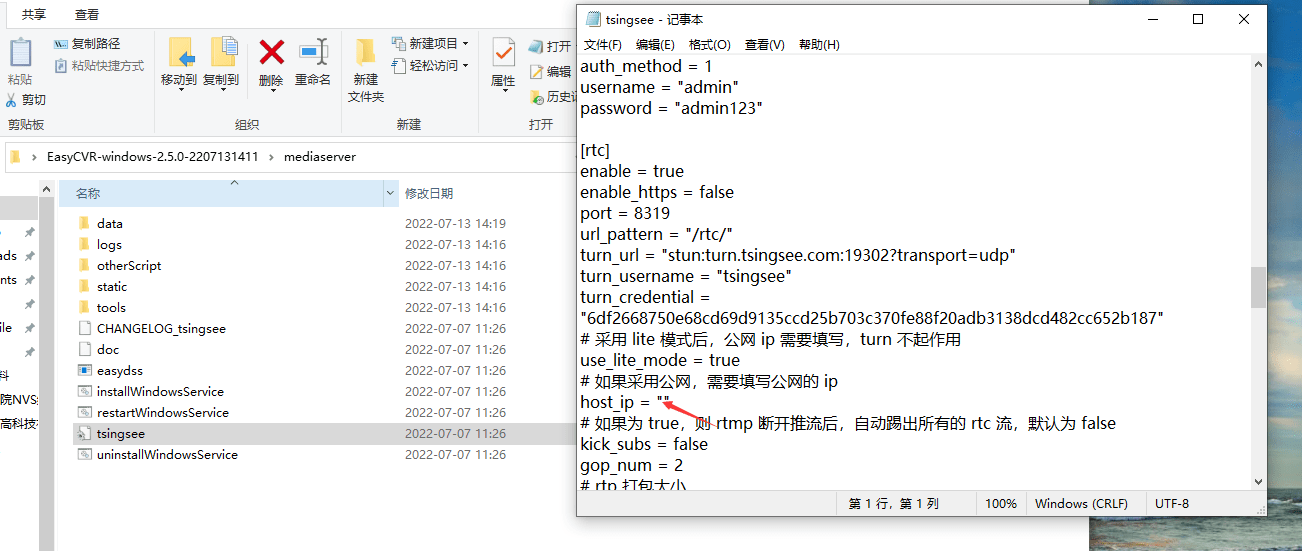
Task: Click the 属性 (Properties) checkmark icon
Action: click(503, 52)
